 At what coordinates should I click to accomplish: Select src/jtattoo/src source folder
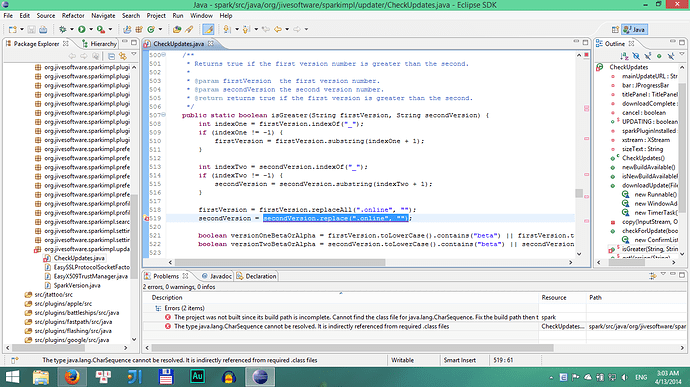(x=53, y=295)
